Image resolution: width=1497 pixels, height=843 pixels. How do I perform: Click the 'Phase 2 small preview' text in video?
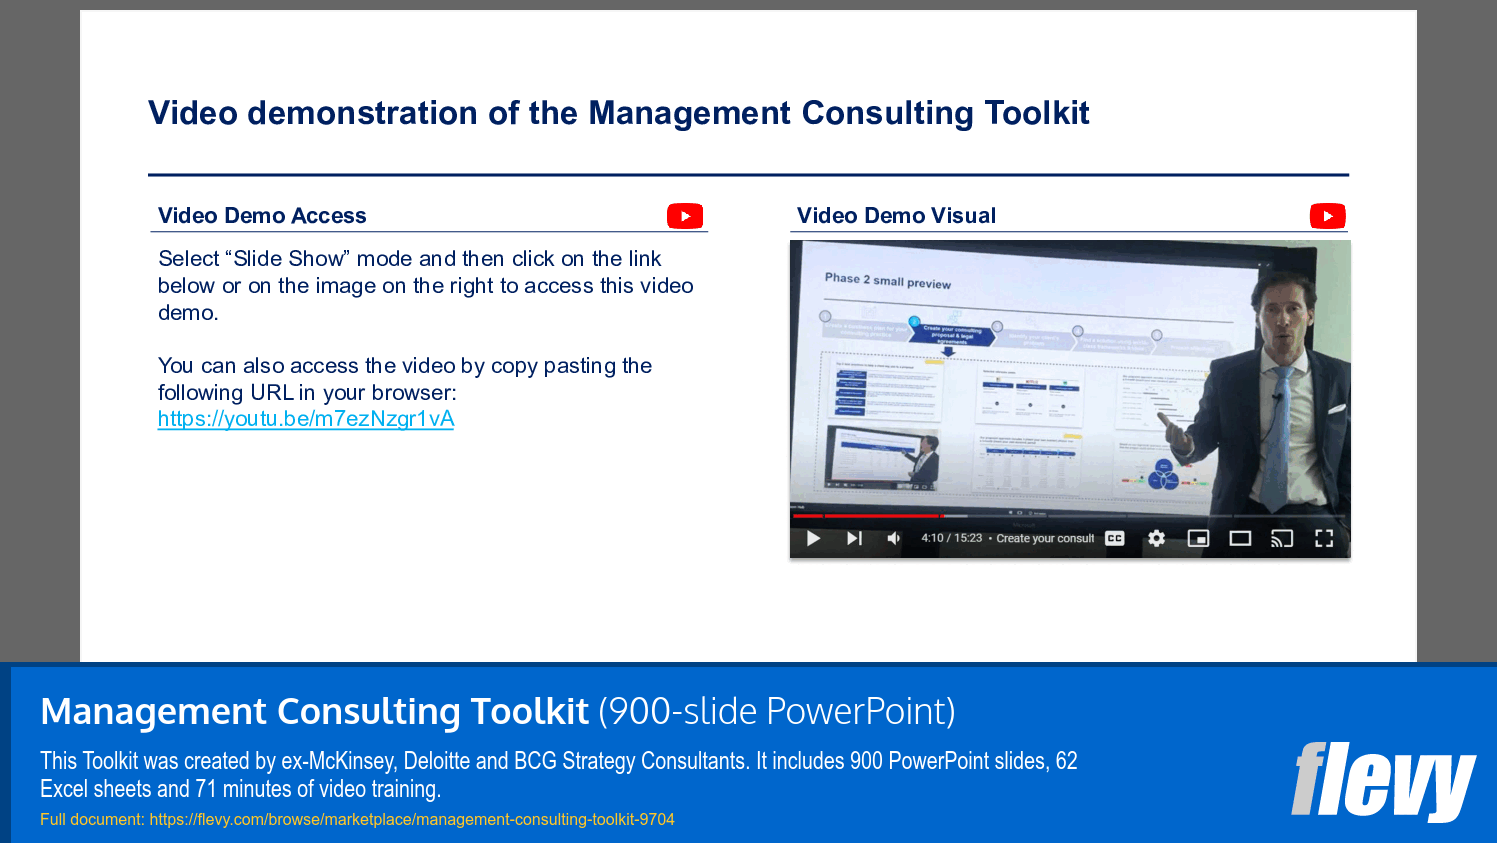[888, 281]
